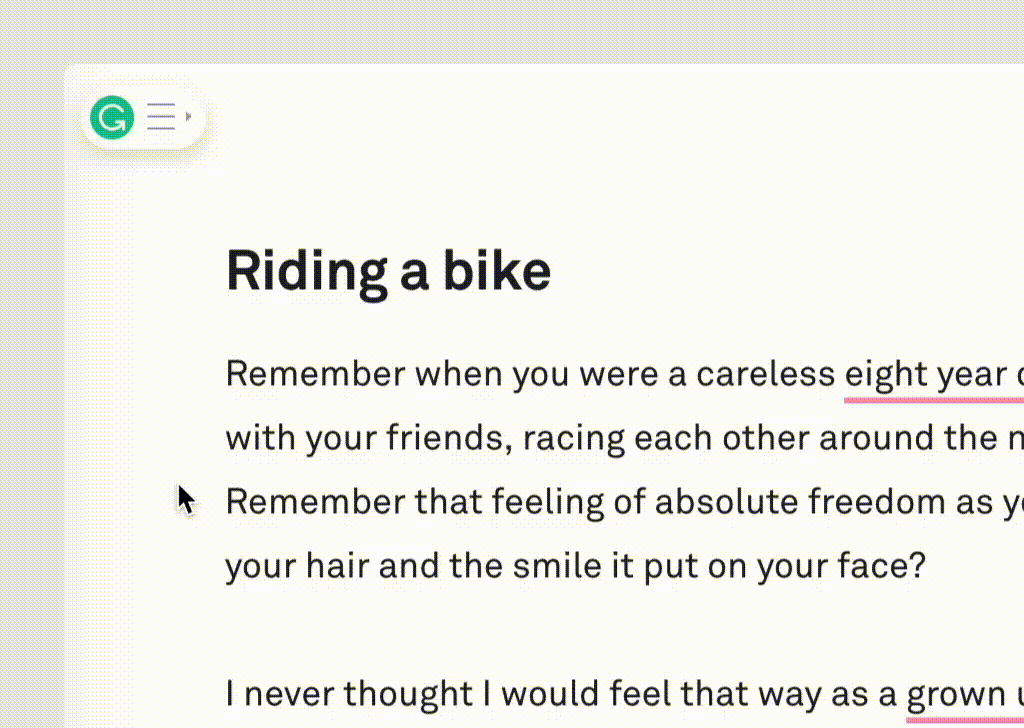Expand the small arrow beside menu lines
The image size is (1024, 728).
pyautogui.click(x=188, y=117)
